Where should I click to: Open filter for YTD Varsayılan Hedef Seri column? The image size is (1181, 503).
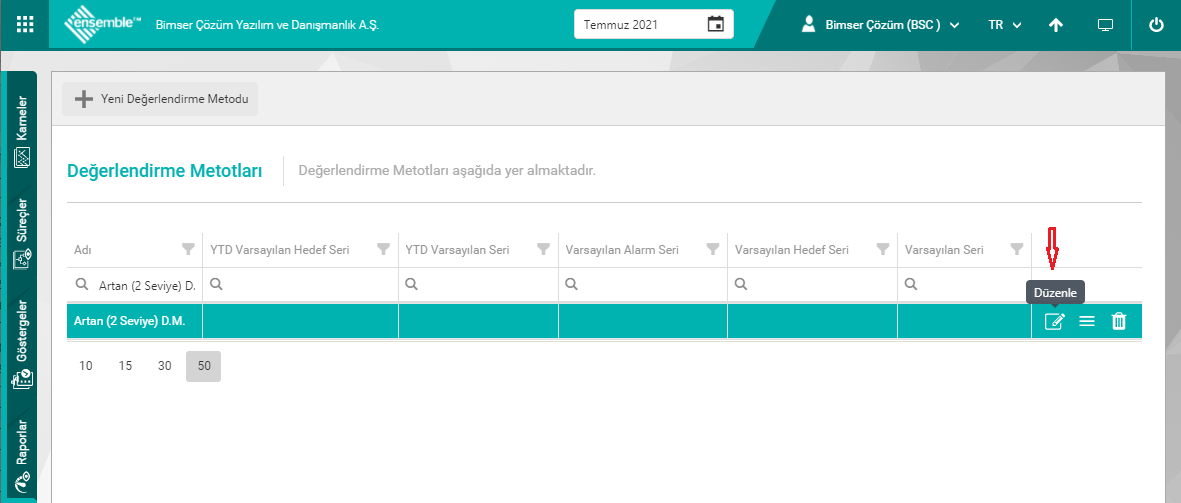coord(383,249)
